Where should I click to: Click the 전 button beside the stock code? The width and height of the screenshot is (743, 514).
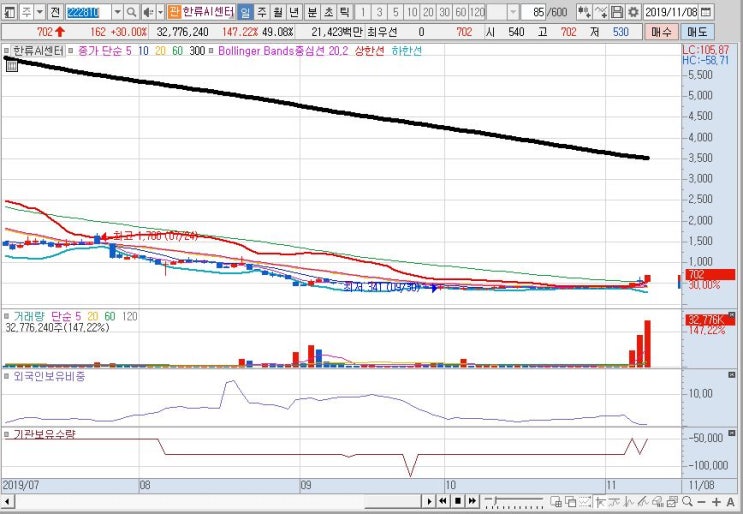tap(55, 12)
